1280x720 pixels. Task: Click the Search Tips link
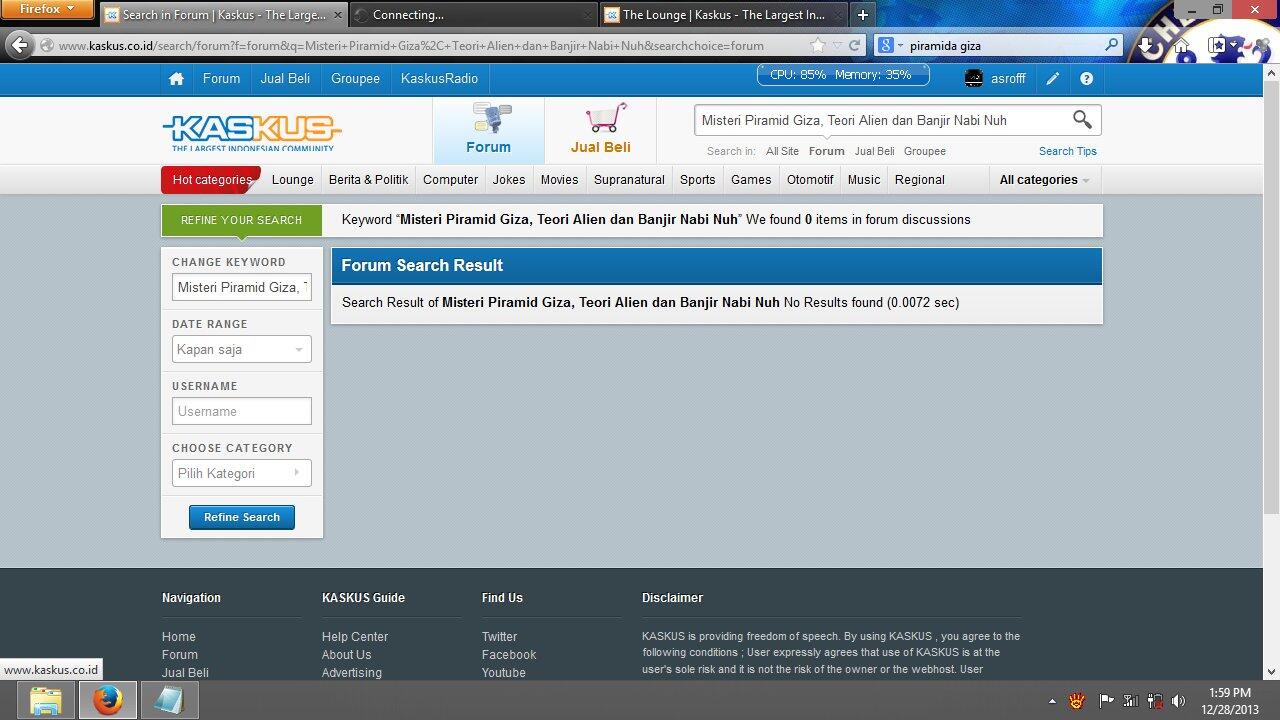click(x=1067, y=151)
